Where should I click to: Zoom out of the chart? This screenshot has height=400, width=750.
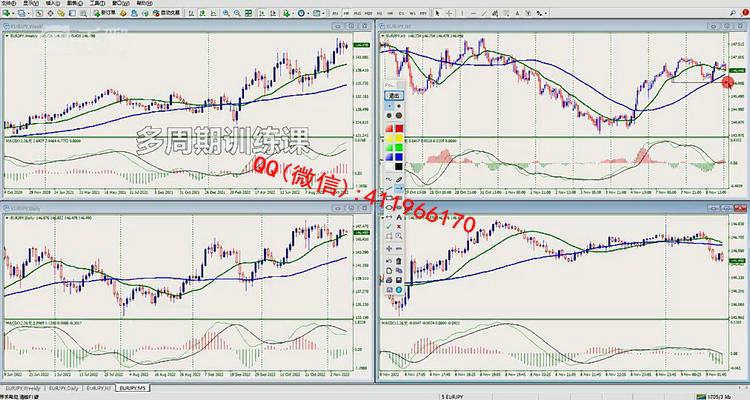237,13
